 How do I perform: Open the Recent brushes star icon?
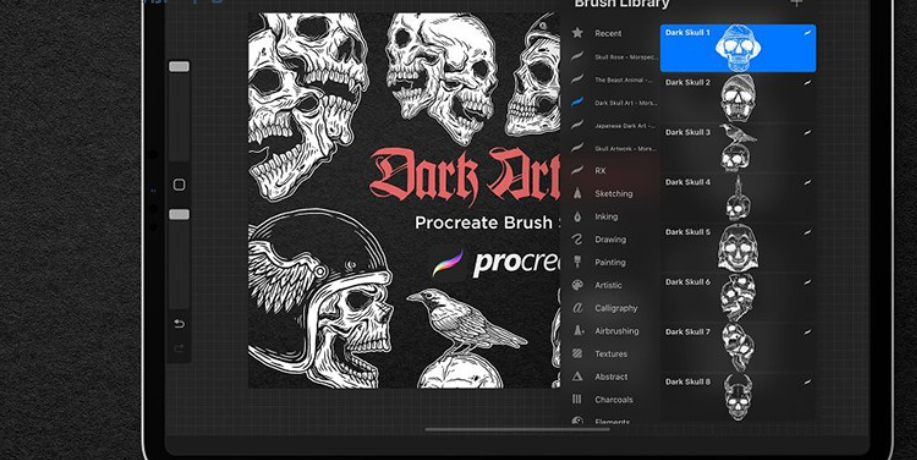click(x=577, y=33)
